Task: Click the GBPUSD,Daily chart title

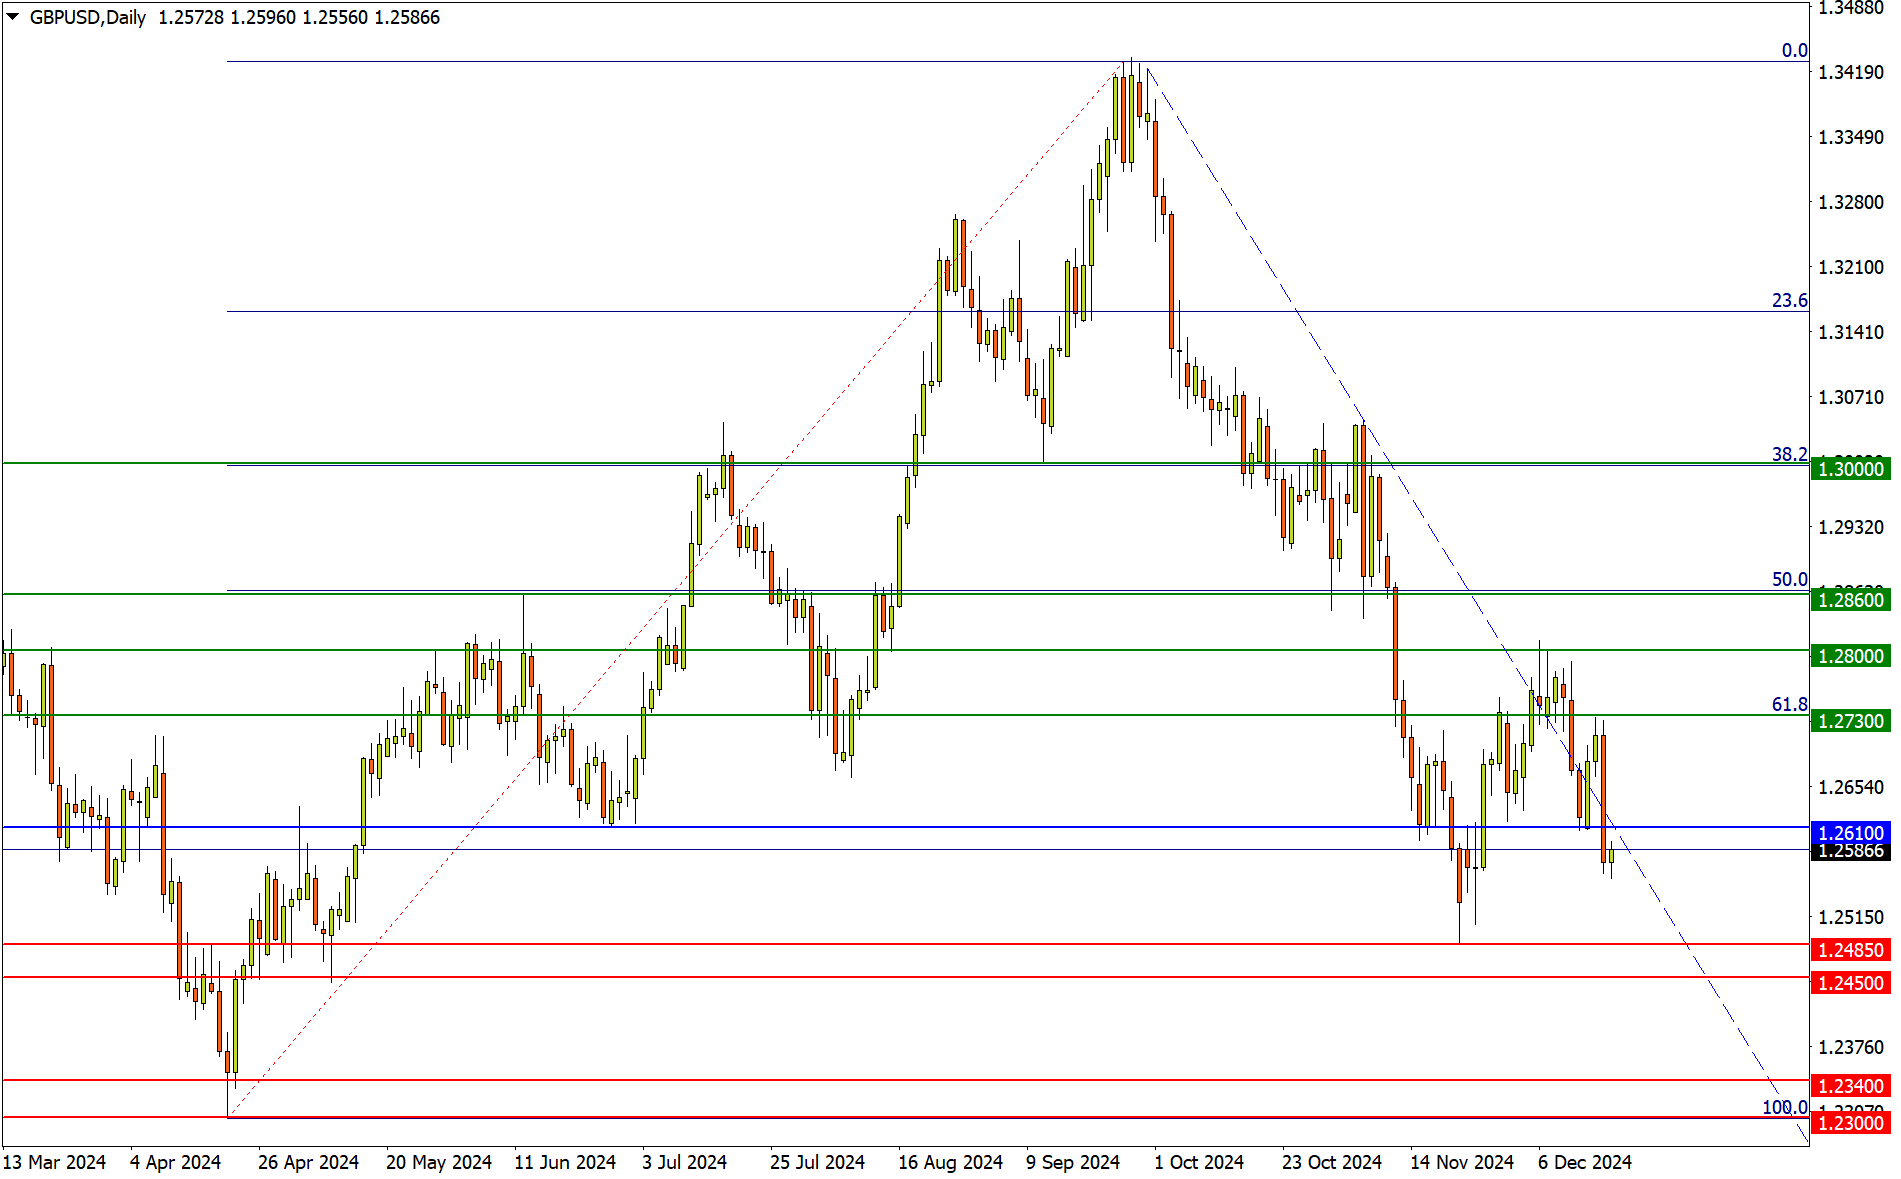Action: [x=88, y=17]
